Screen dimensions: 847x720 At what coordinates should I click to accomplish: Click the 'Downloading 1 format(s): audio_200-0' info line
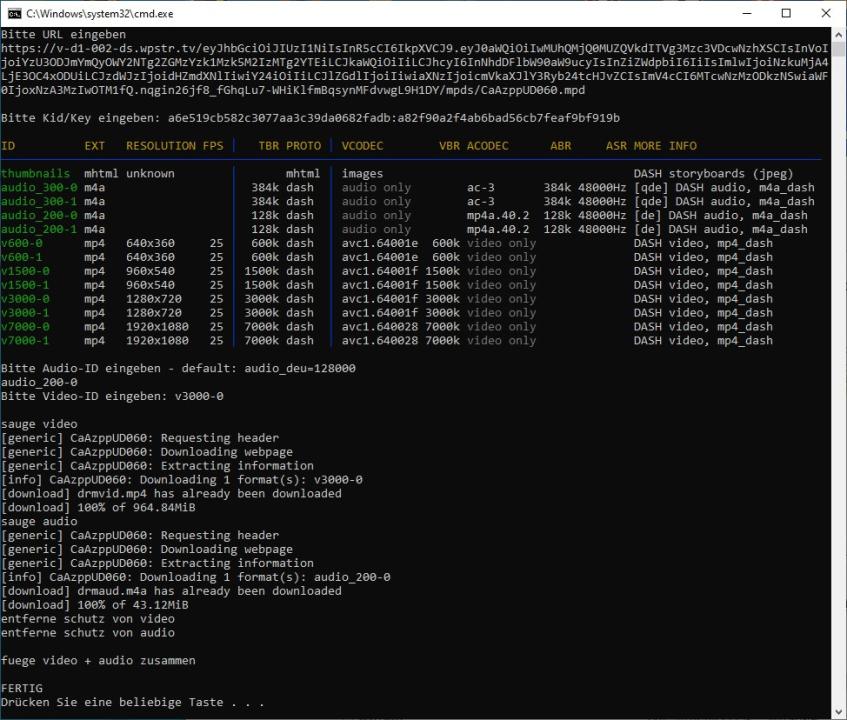tap(196, 577)
